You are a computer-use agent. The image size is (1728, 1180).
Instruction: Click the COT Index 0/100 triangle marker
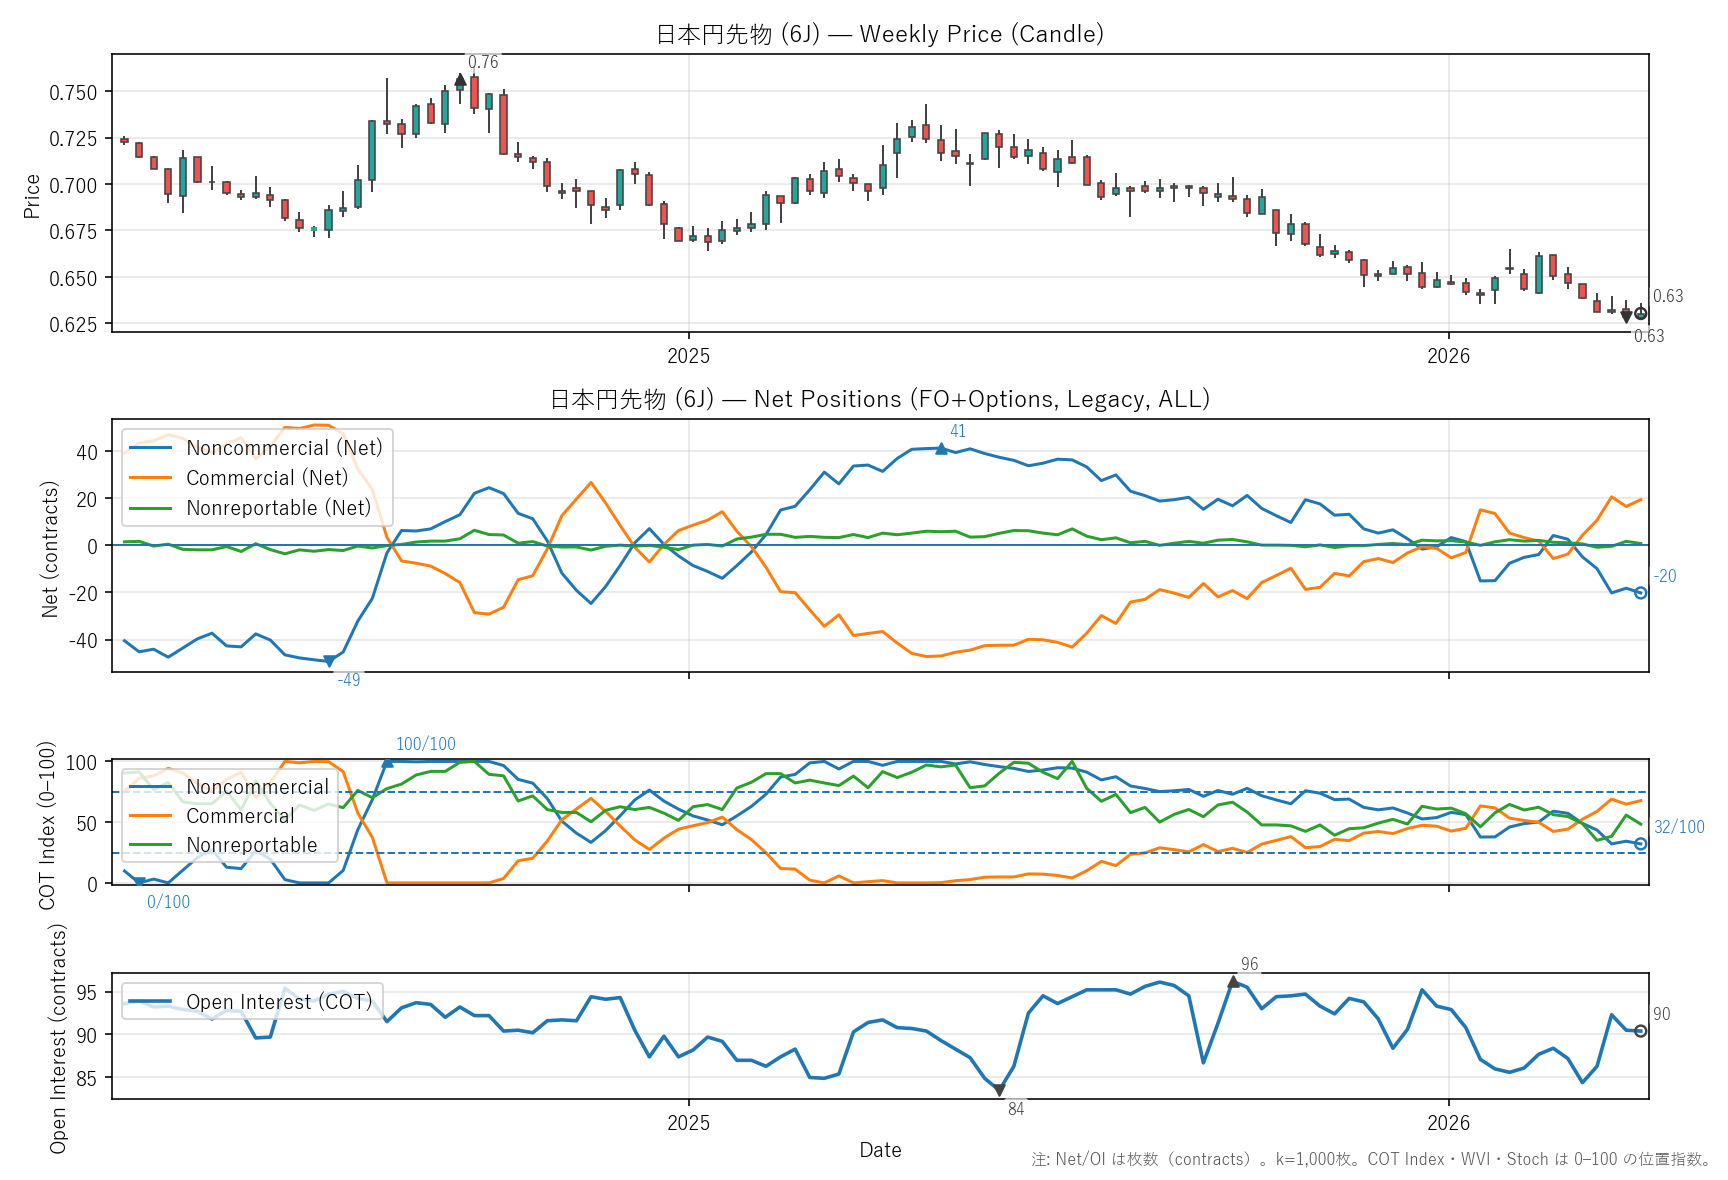(x=139, y=881)
